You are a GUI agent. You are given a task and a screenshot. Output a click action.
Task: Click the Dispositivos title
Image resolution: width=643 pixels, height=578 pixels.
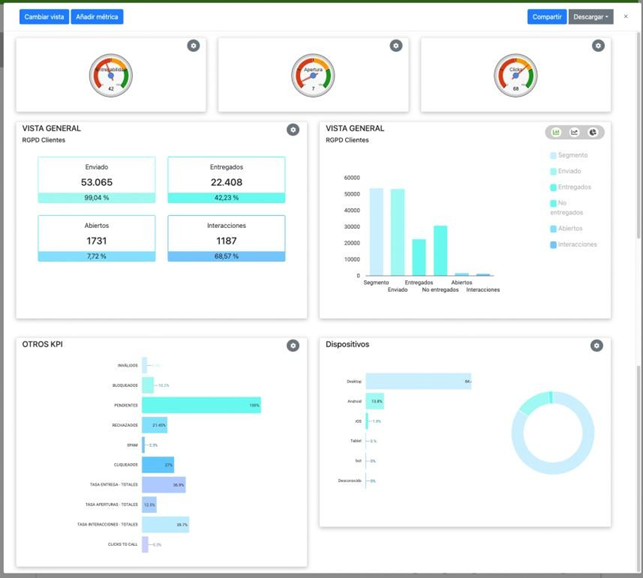click(347, 344)
